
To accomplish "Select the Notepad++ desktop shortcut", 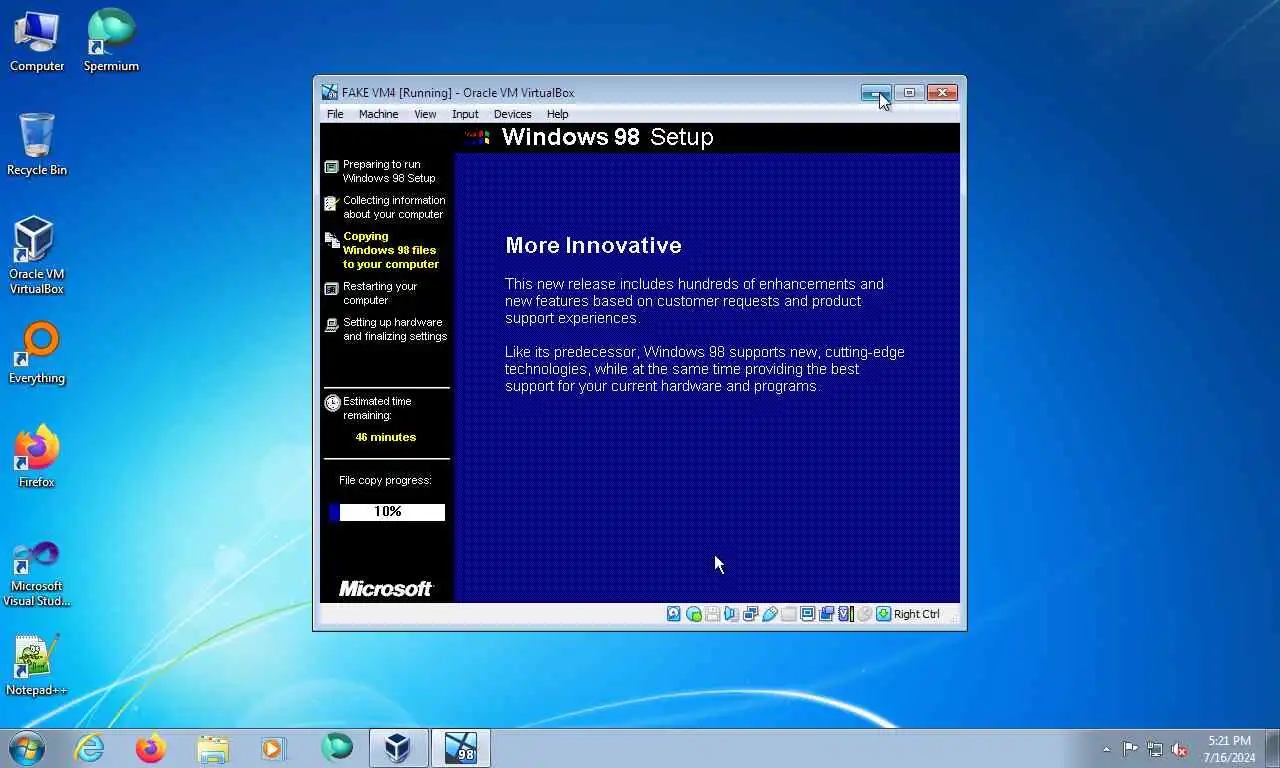I will pos(37,666).
